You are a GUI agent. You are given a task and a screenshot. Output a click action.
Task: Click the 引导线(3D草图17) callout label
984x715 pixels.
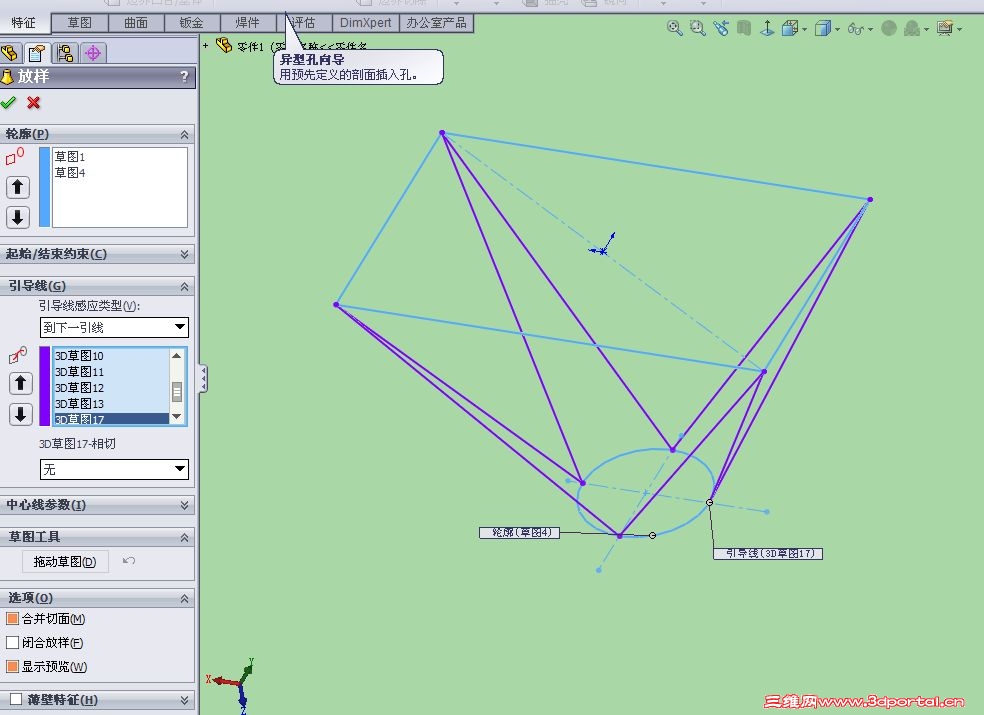[x=767, y=553]
